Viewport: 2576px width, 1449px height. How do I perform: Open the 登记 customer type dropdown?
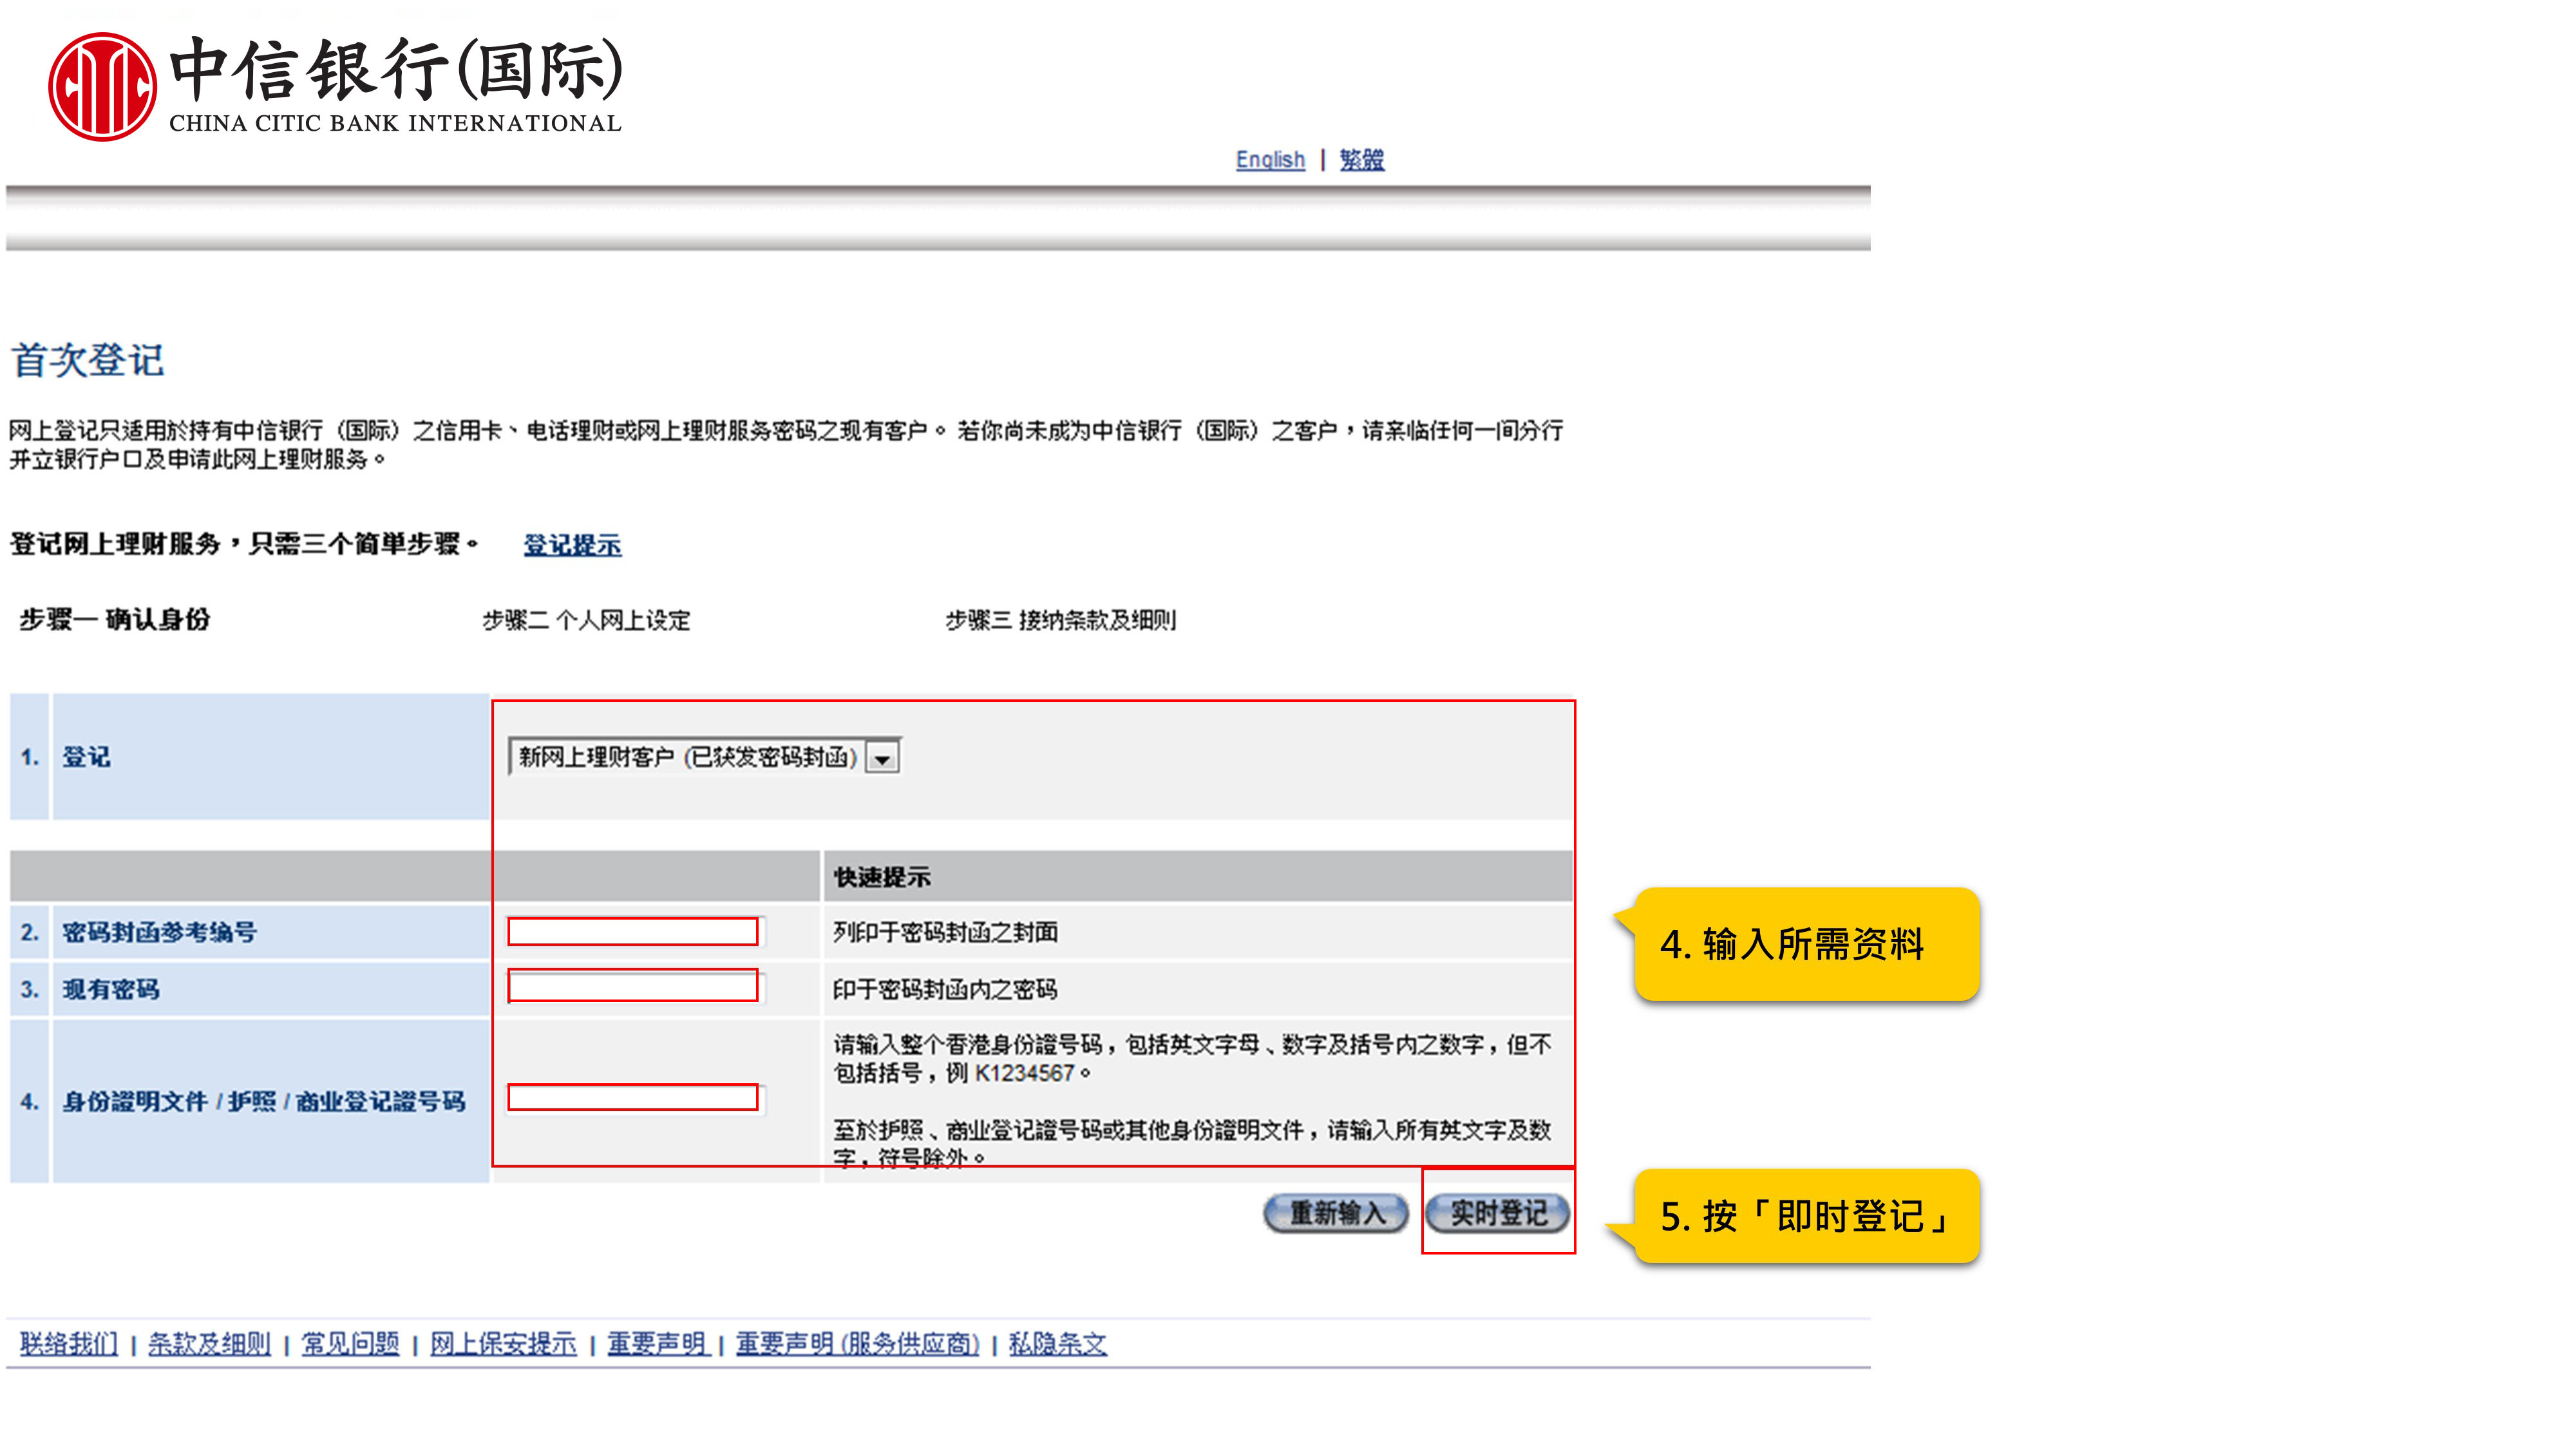[704, 757]
